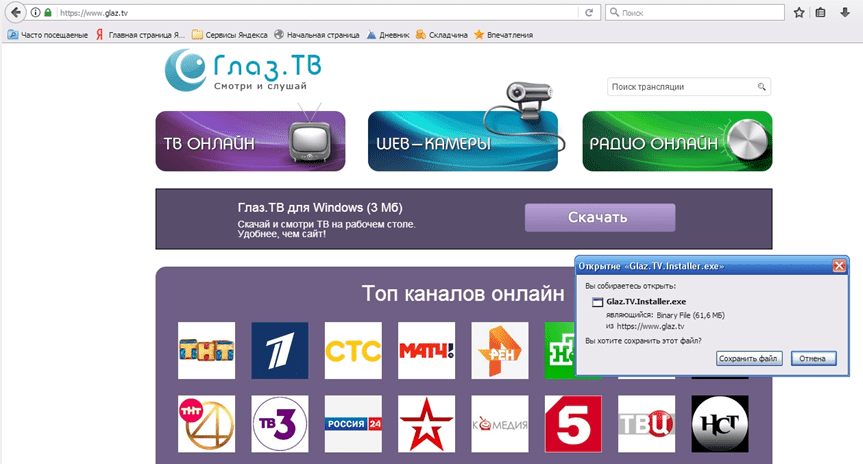Open Сервисы Яндекса bookmark folder
Viewport: 863px width, 464px height.
(x=230, y=35)
